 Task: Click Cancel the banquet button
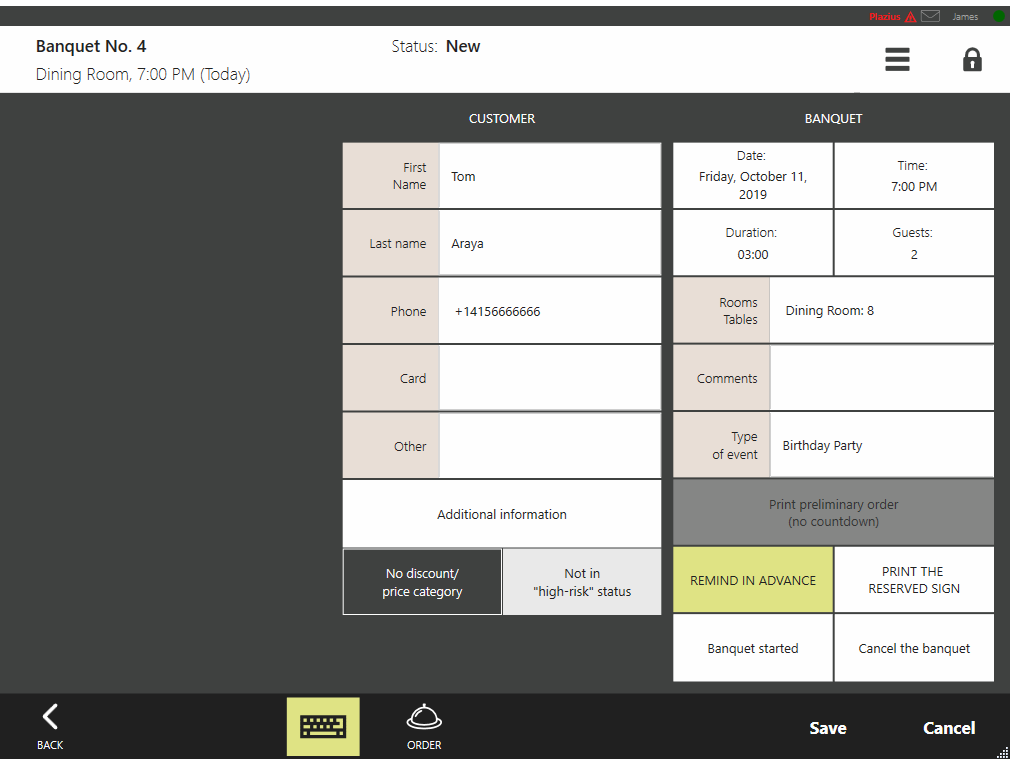pyautogui.click(x=914, y=648)
